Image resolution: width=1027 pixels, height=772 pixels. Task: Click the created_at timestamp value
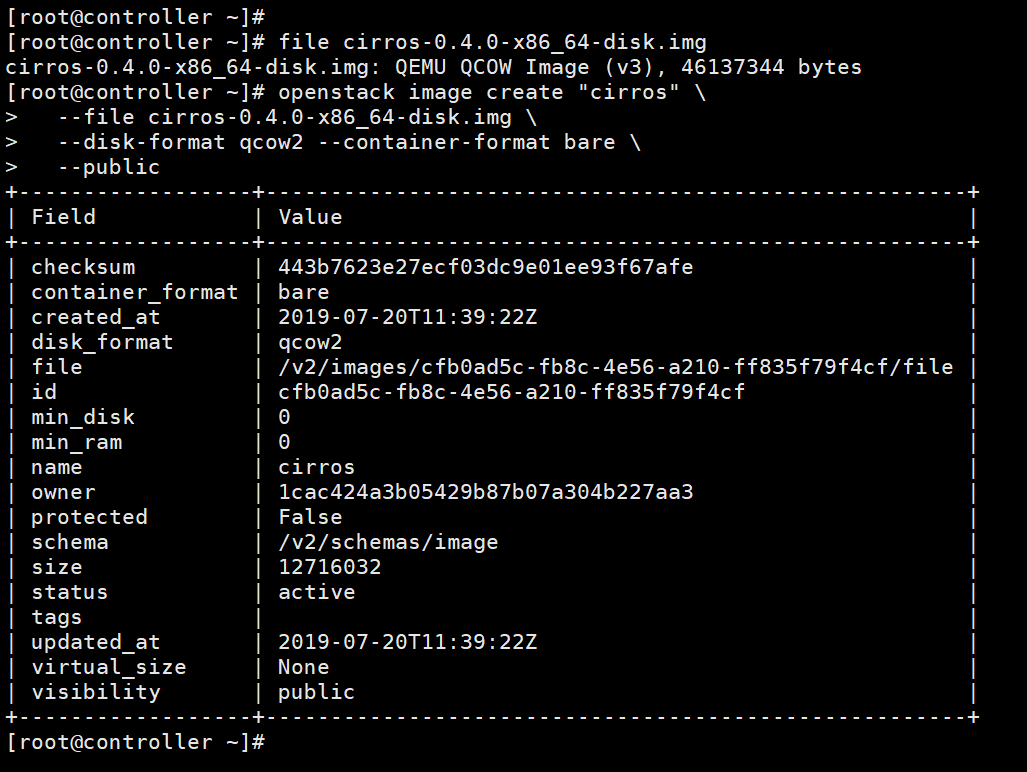(407, 317)
